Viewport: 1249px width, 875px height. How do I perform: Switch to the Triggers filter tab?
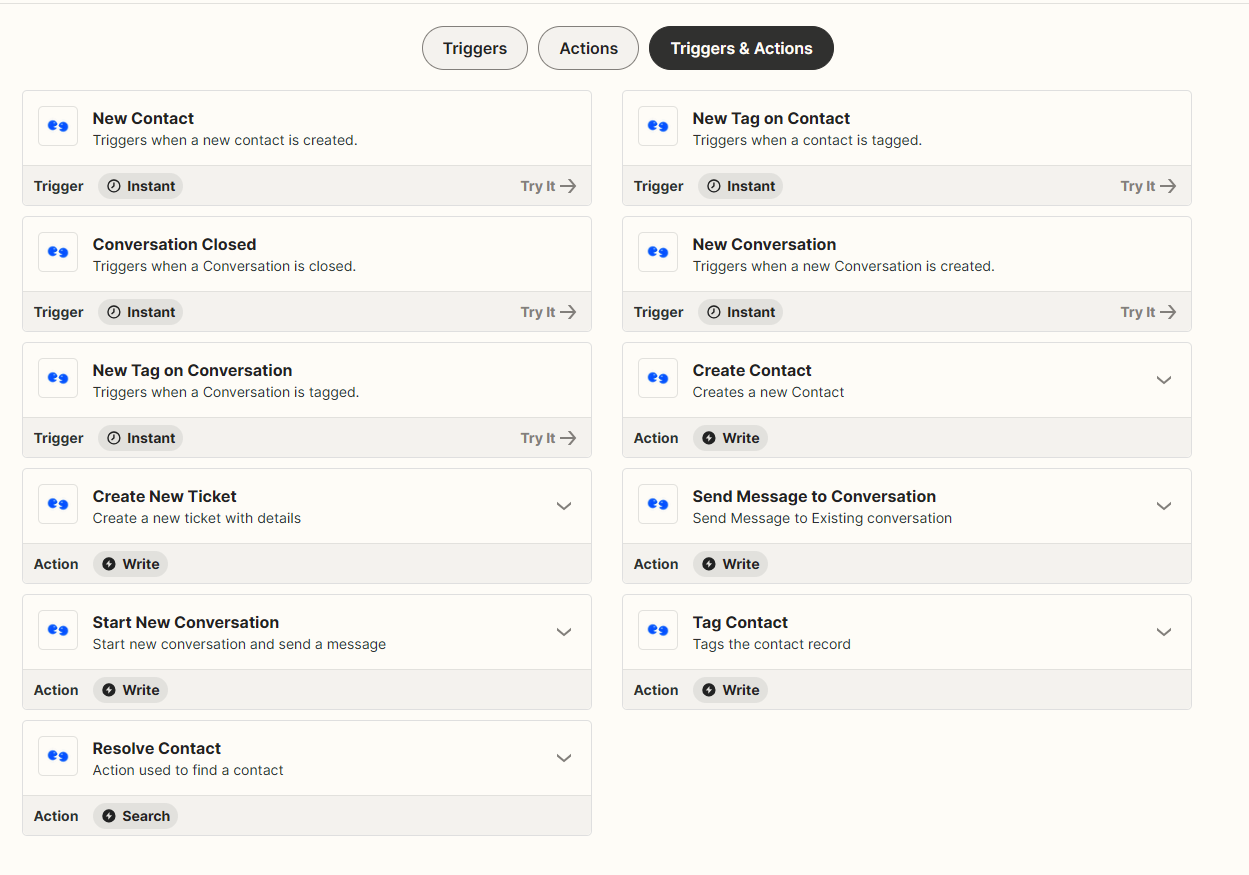click(475, 48)
